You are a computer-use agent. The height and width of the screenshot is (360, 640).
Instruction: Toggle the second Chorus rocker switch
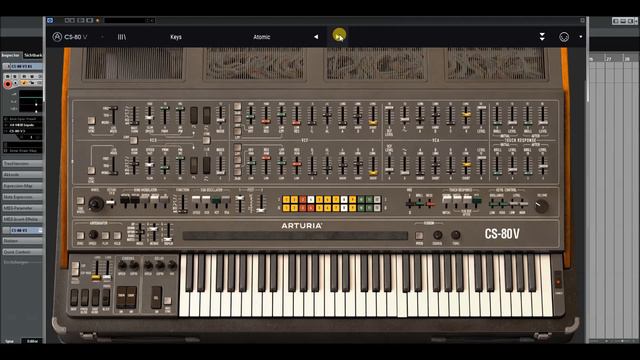(131, 297)
